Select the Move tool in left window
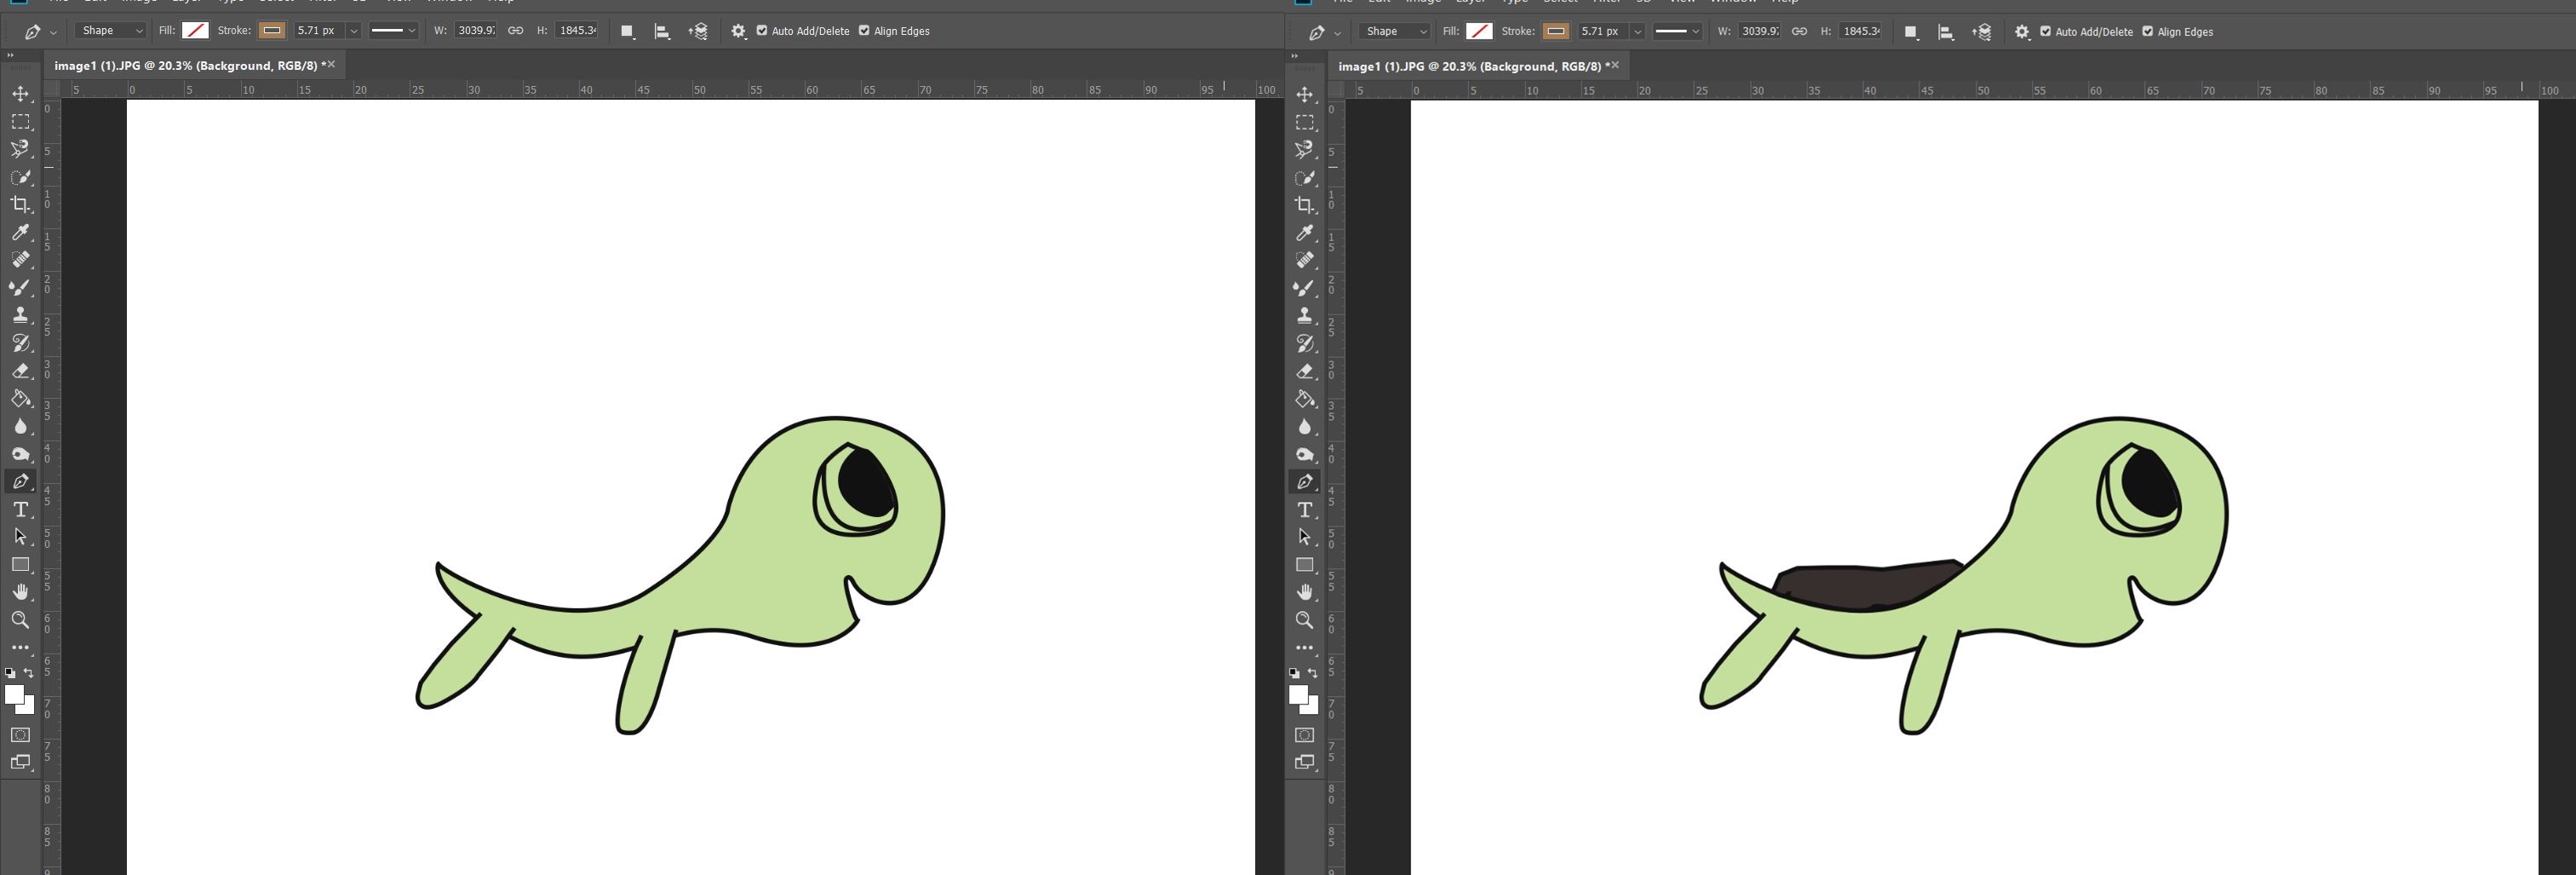This screenshot has width=2576, height=875. point(20,94)
